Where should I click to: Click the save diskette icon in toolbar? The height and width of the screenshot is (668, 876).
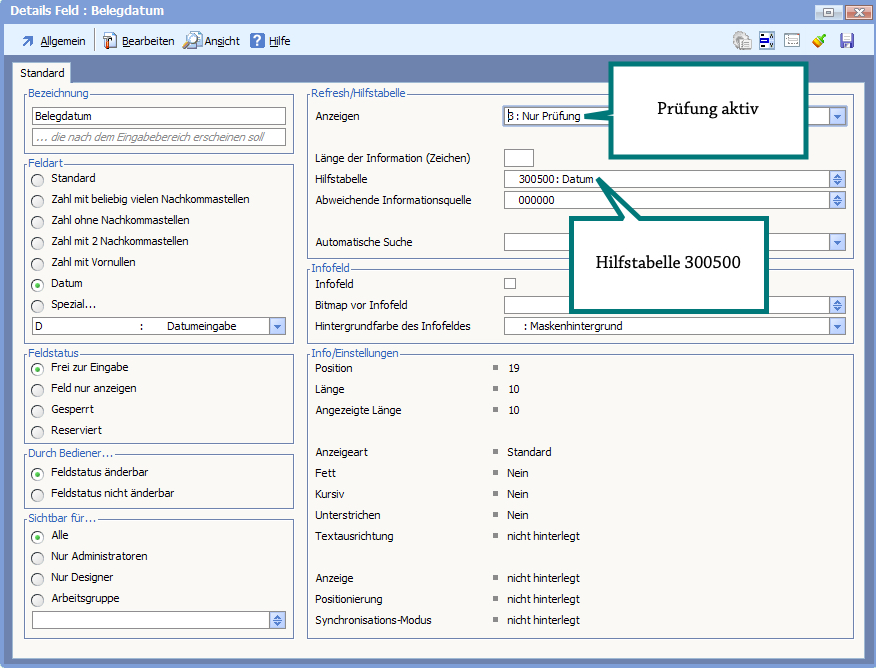847,41
